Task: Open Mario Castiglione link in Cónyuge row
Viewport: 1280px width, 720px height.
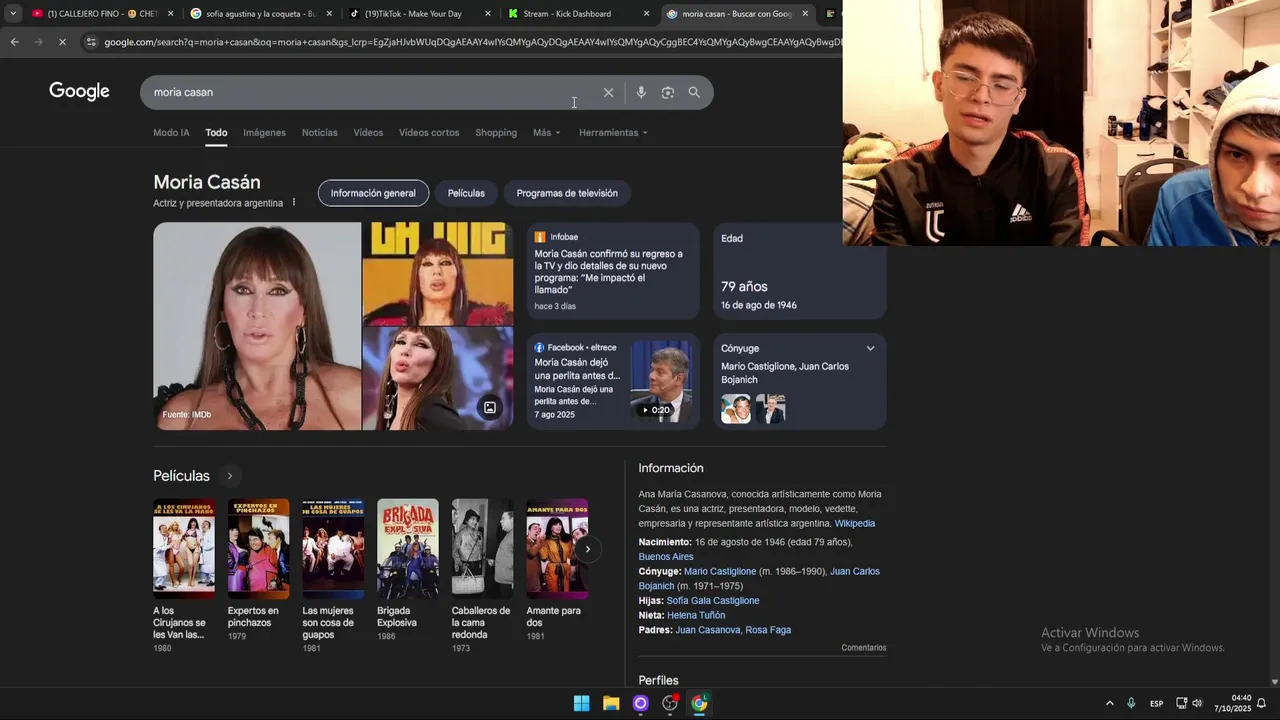Action: point(720,571)
